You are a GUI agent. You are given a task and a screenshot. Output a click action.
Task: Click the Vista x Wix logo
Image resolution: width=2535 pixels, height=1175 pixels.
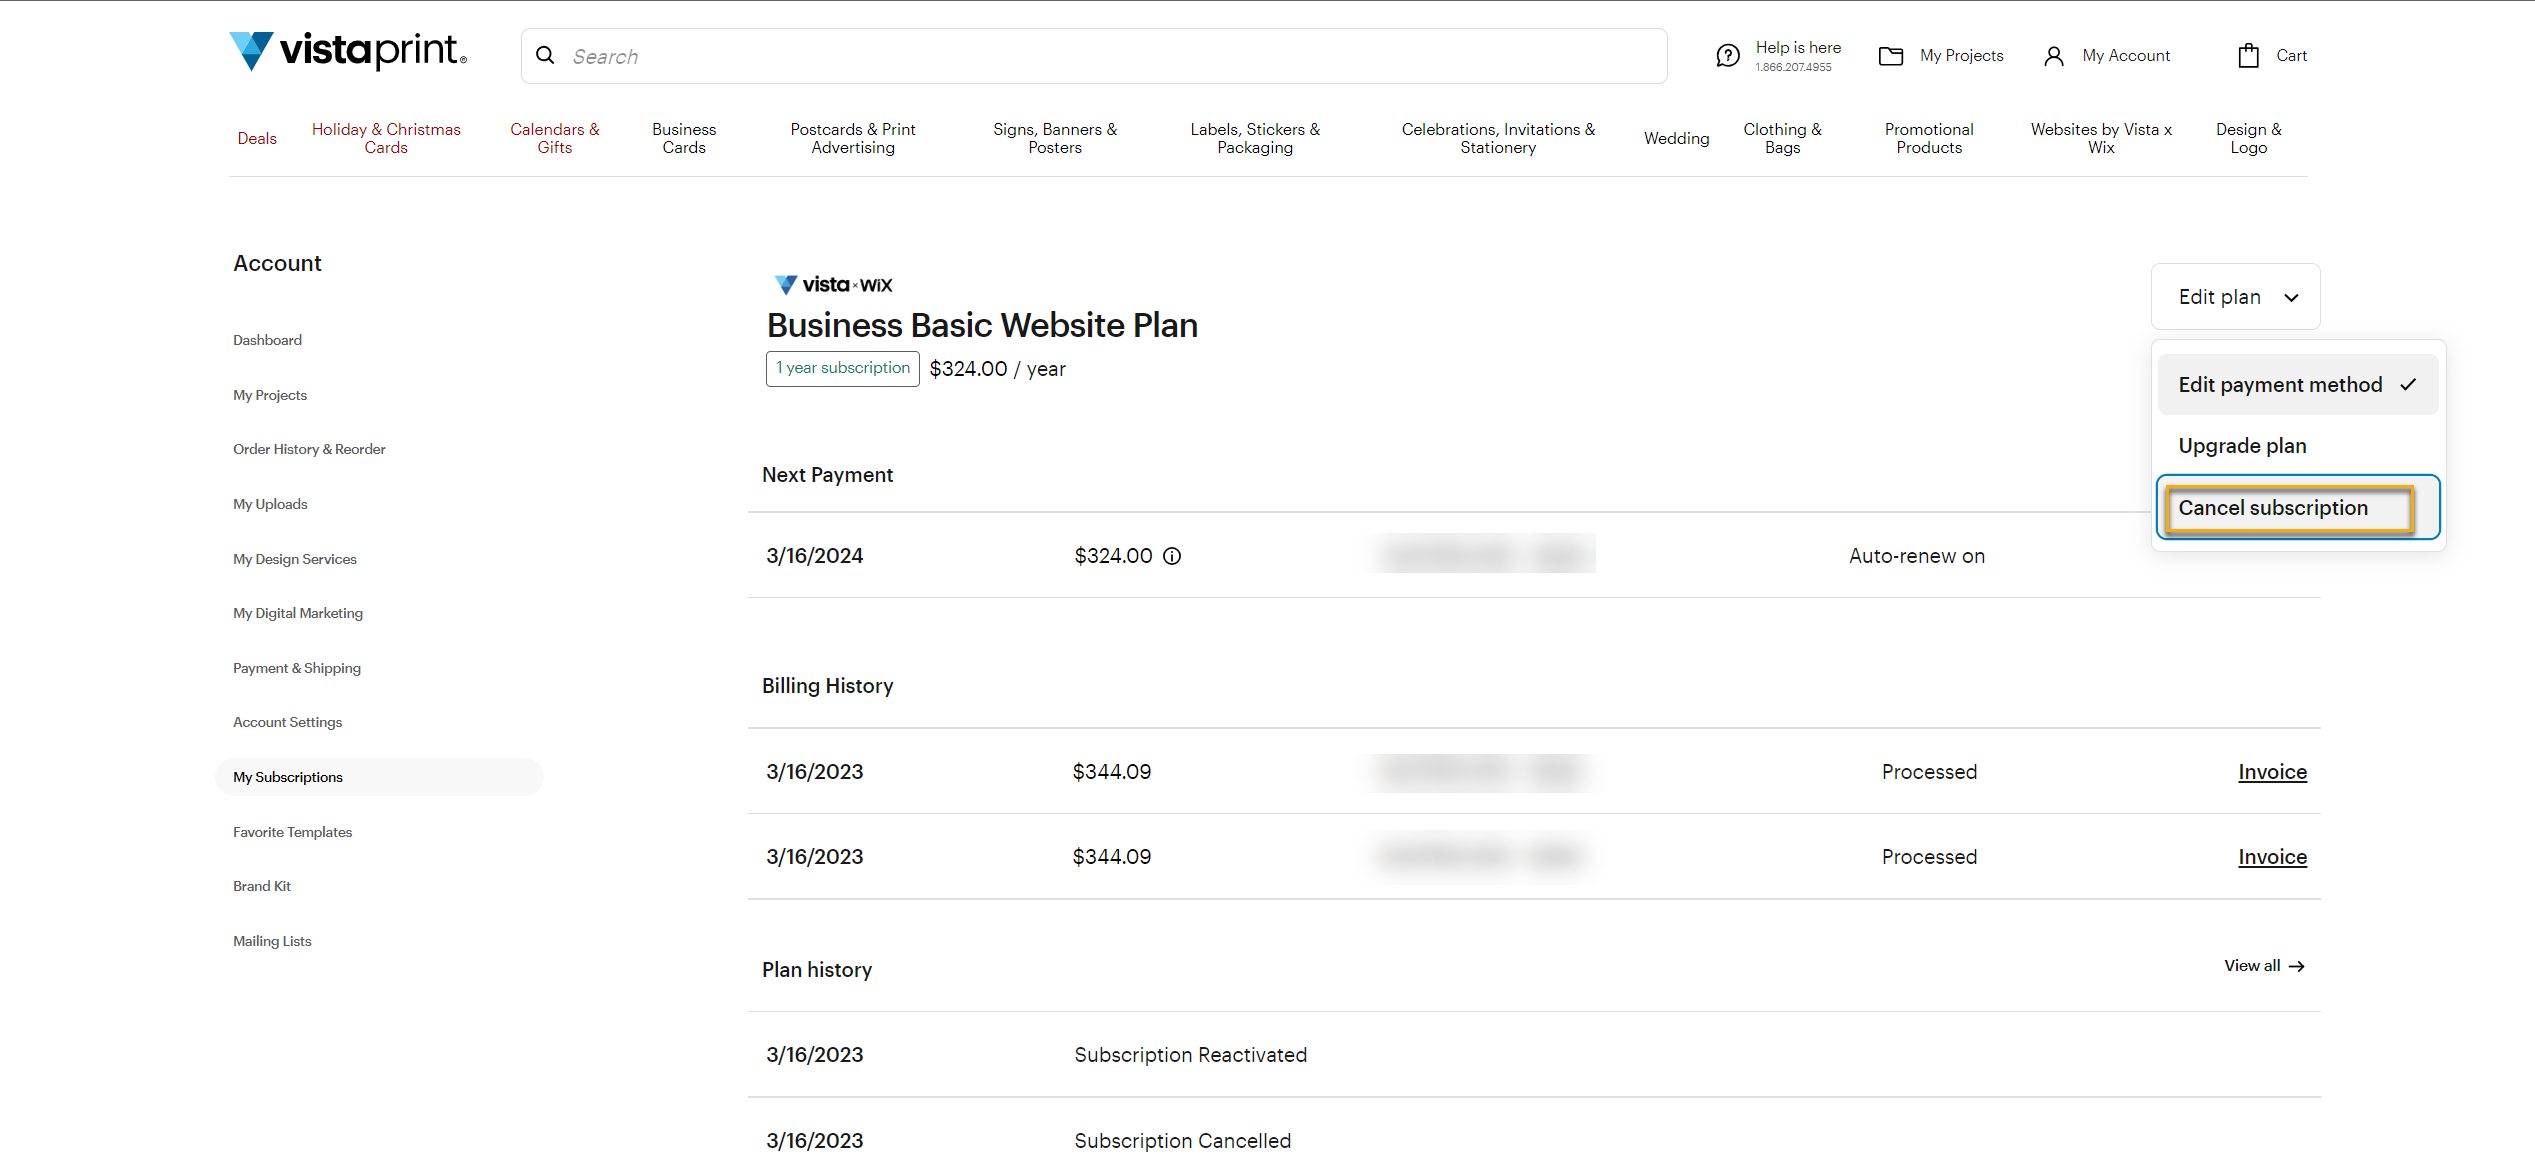(x=833, y=285)
